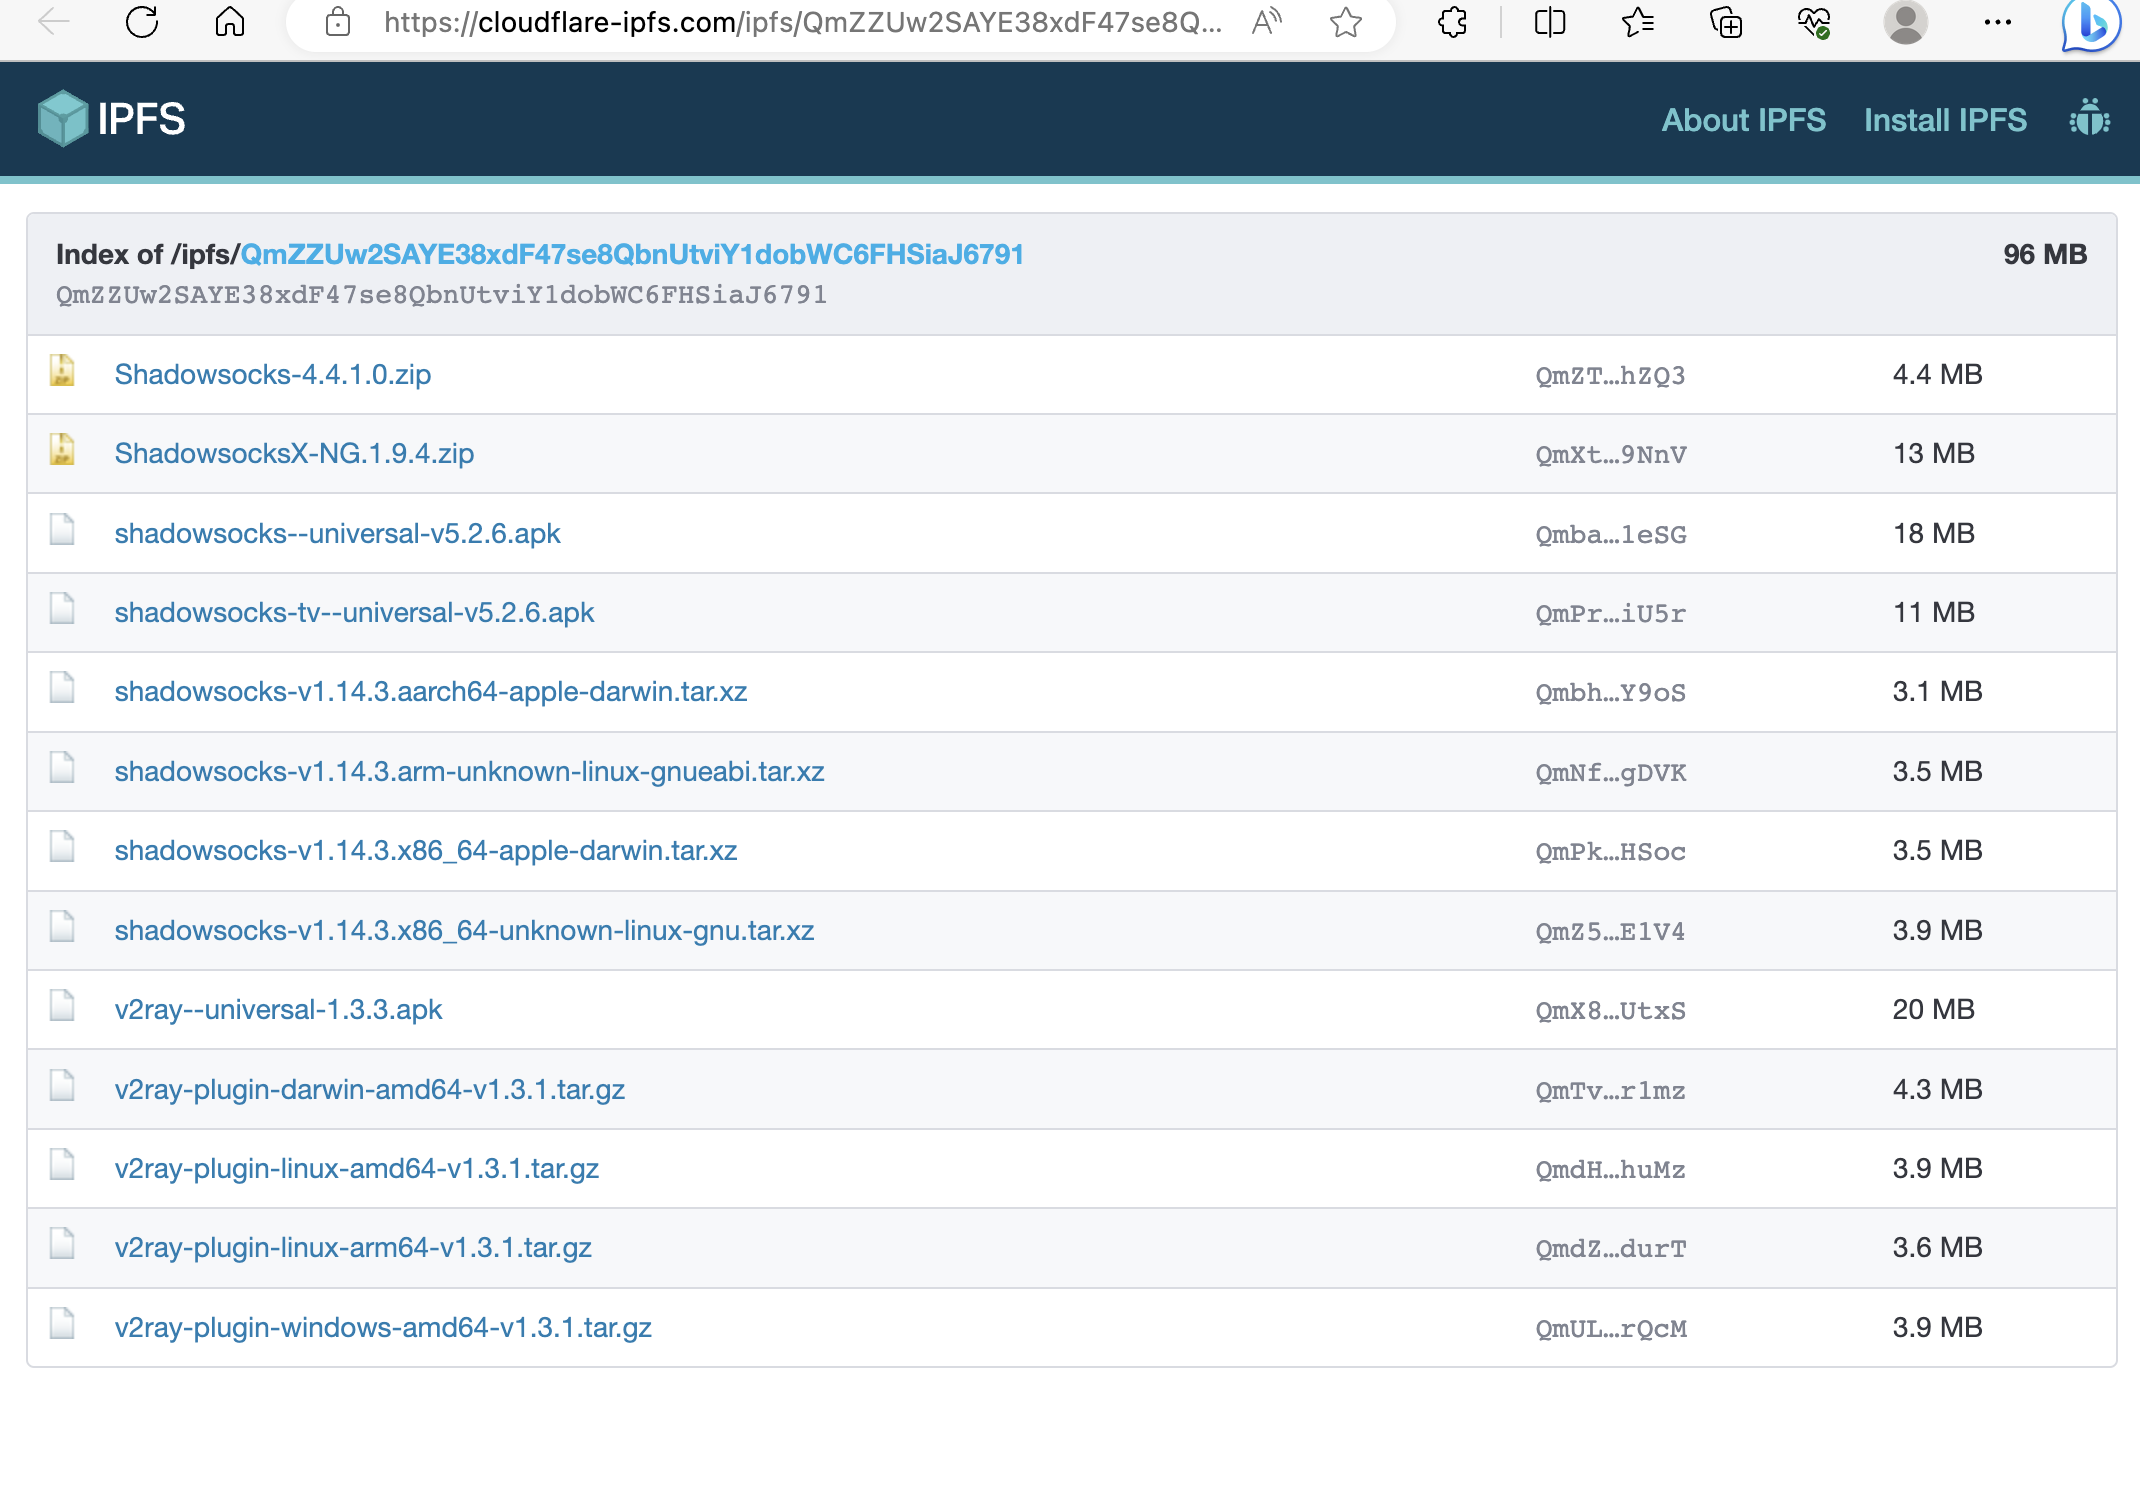2140x1488 pixels.
Task: Click the QmZ5…E1V4 hash link
Action: 1610,931
